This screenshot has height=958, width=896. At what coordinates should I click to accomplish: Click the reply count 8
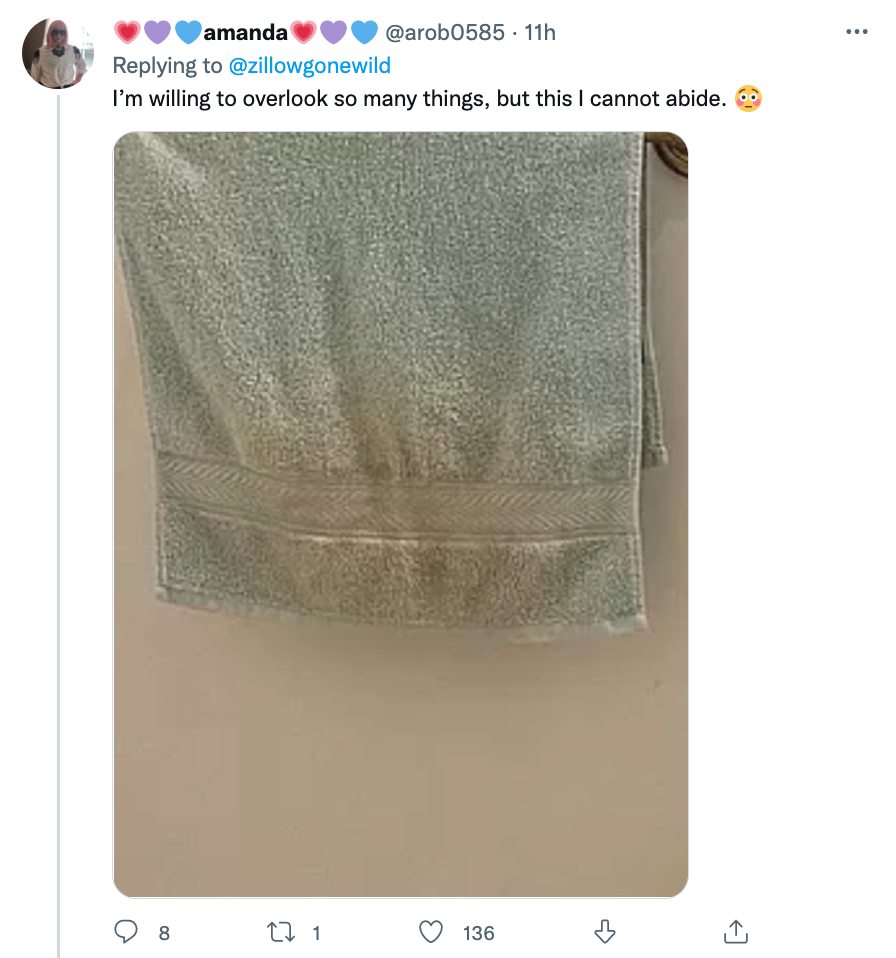[164, 933]
